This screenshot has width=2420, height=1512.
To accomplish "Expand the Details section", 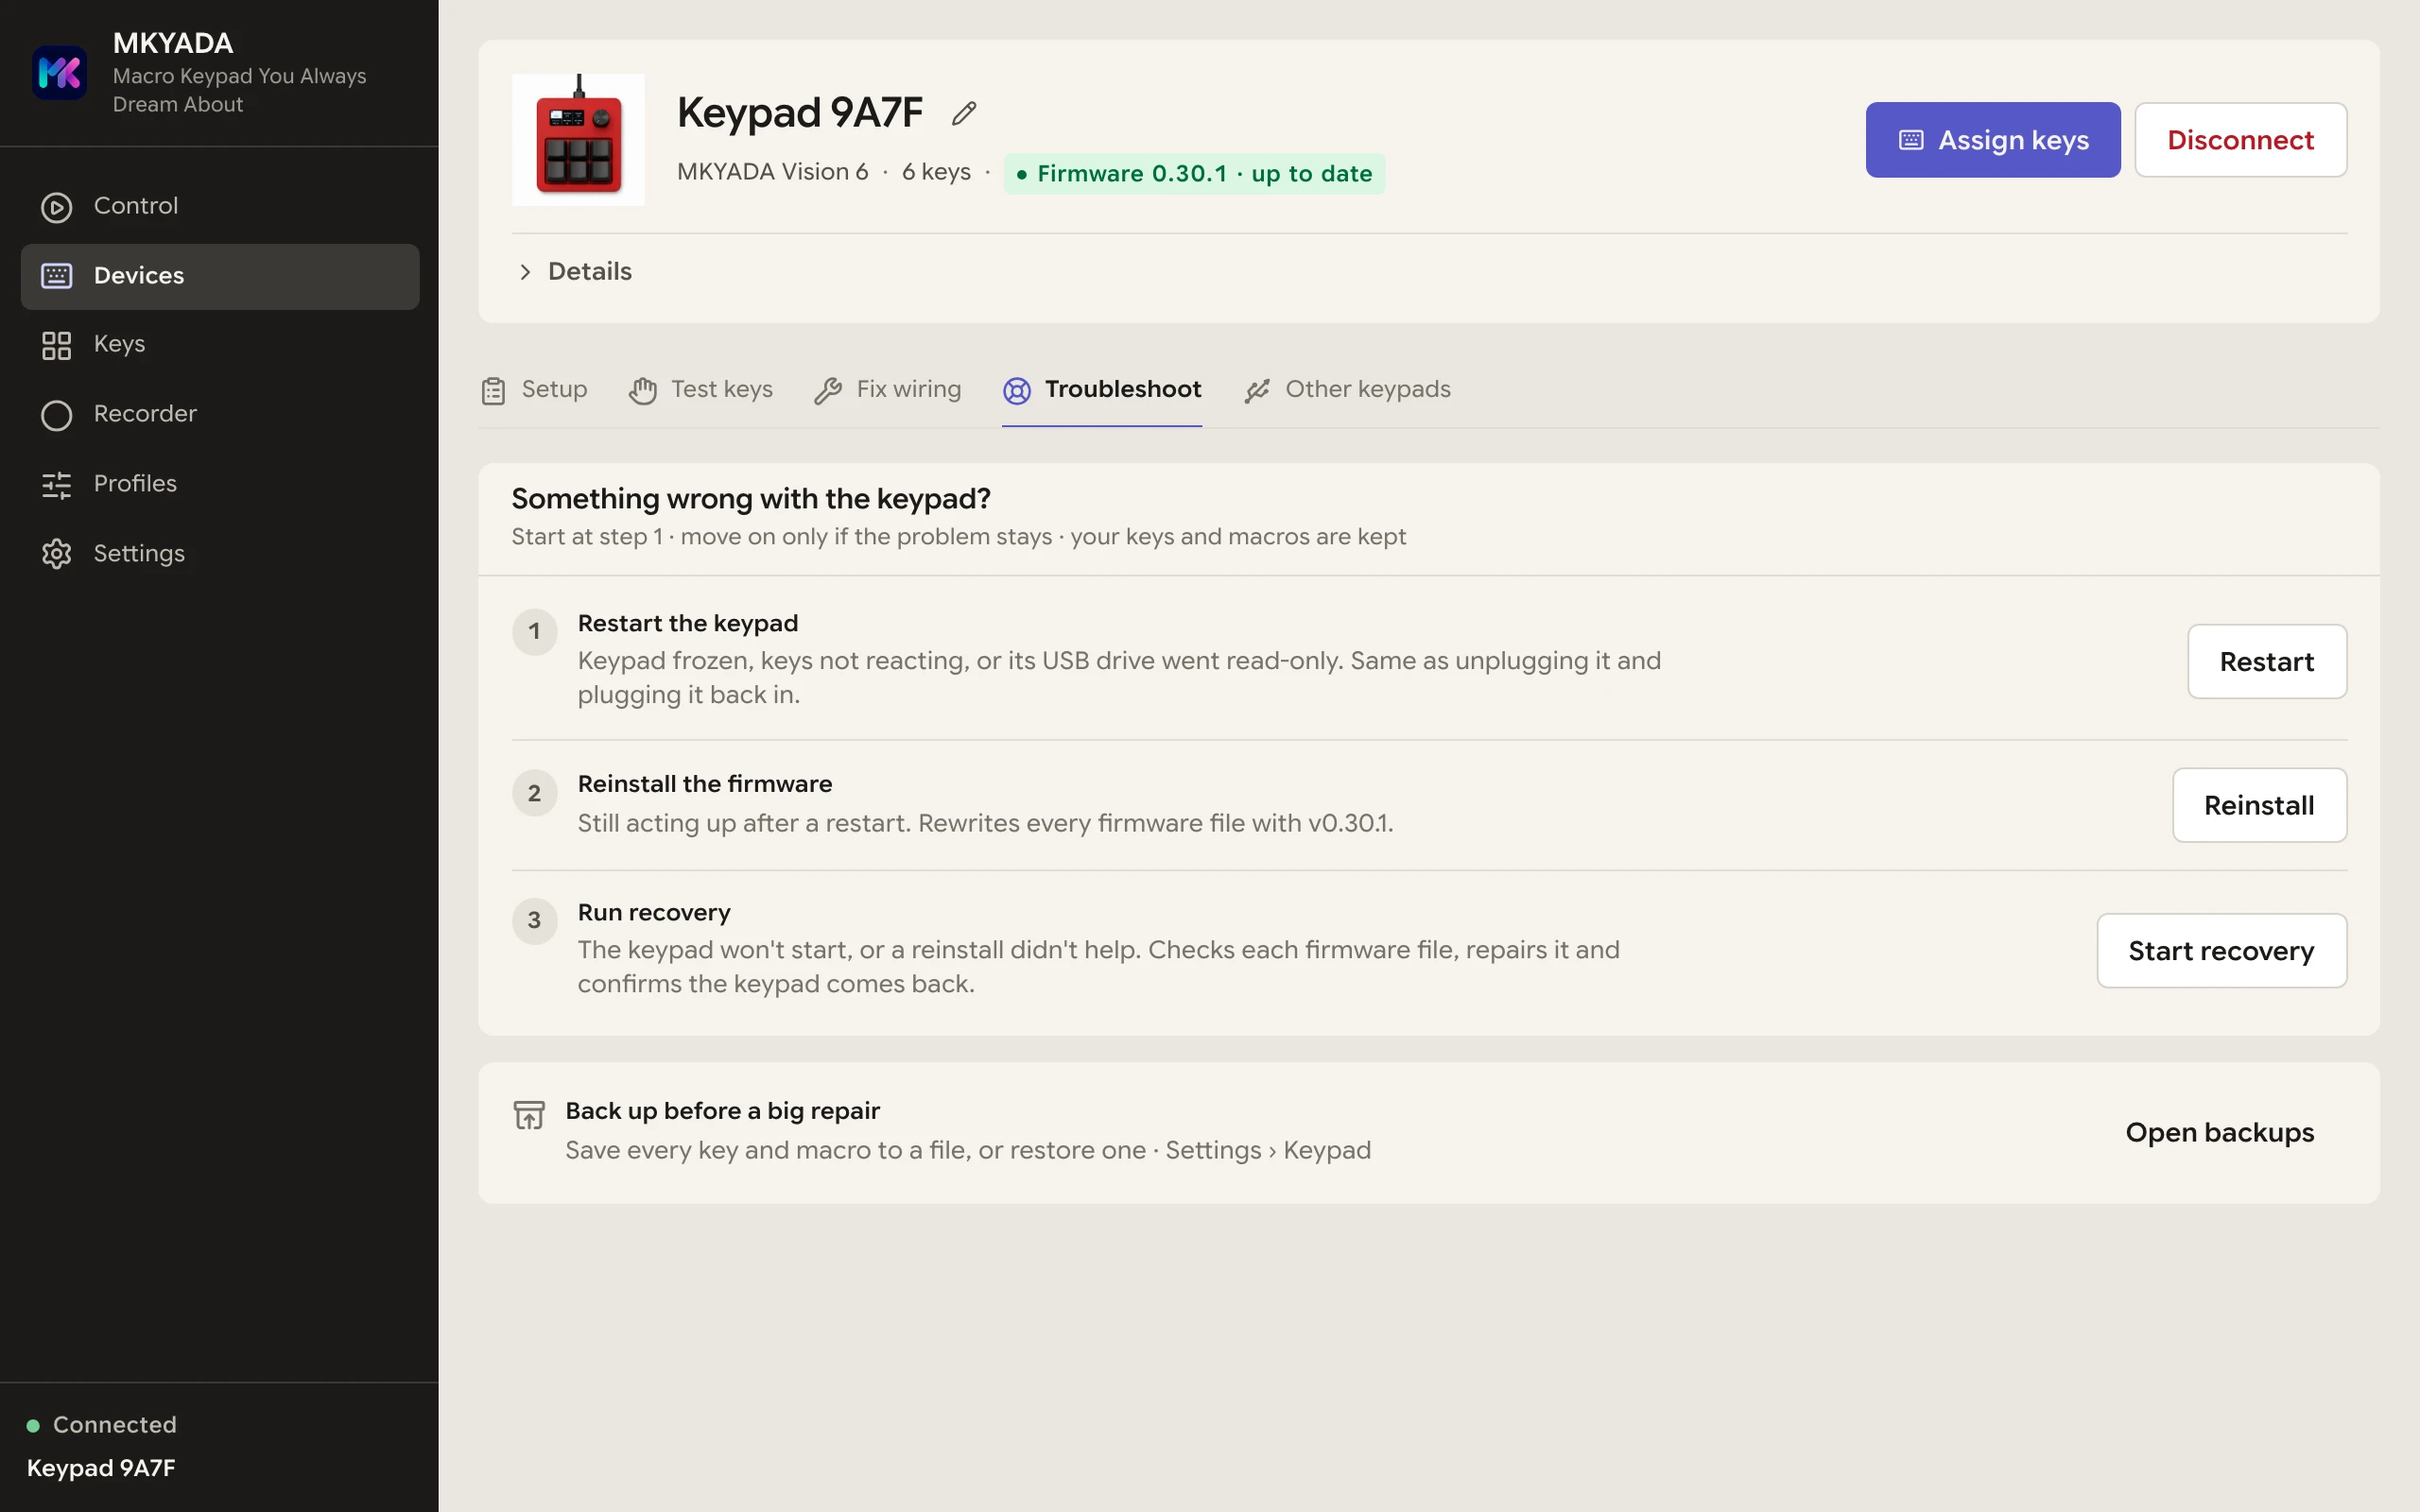I will point(575,271).
